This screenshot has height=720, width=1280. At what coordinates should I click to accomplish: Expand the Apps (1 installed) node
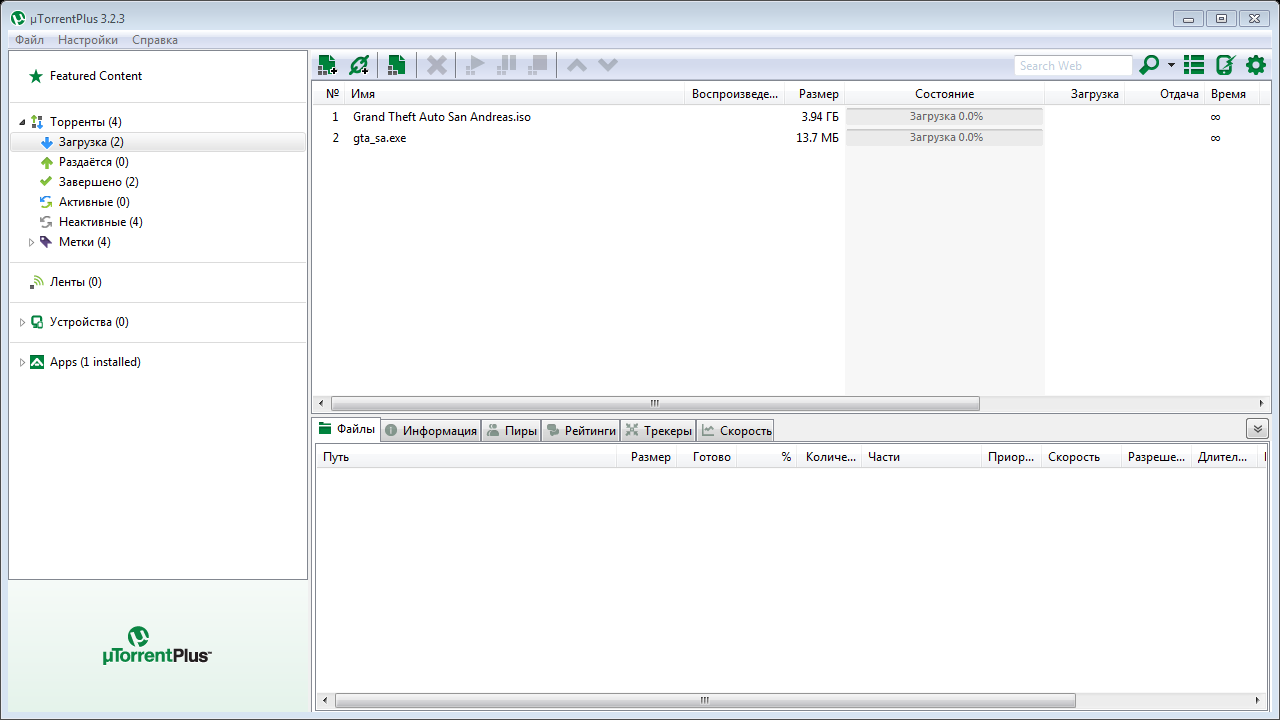pyautogui.click(x=22, y=362)
